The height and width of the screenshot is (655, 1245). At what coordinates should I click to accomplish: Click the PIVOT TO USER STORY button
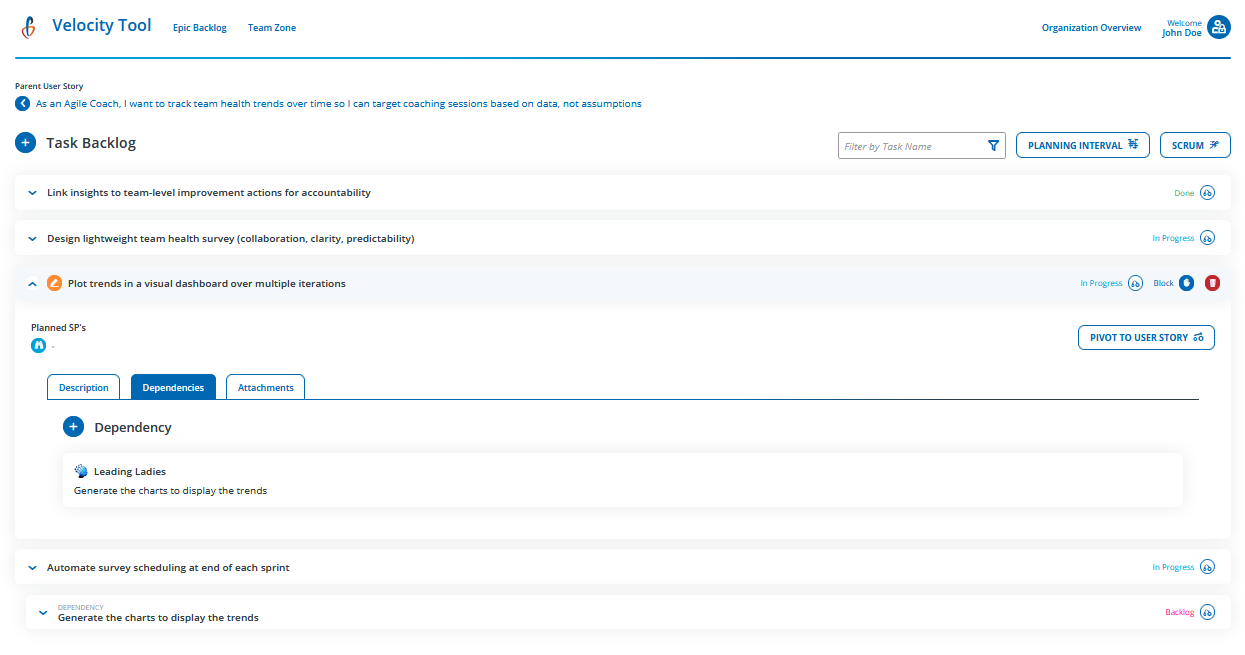pos(1146,337)
